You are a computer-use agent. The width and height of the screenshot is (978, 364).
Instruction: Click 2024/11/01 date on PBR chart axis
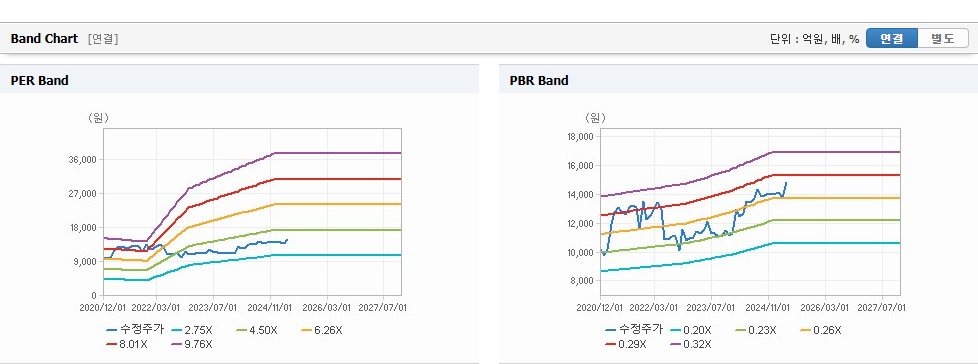(x=769, y=308)
